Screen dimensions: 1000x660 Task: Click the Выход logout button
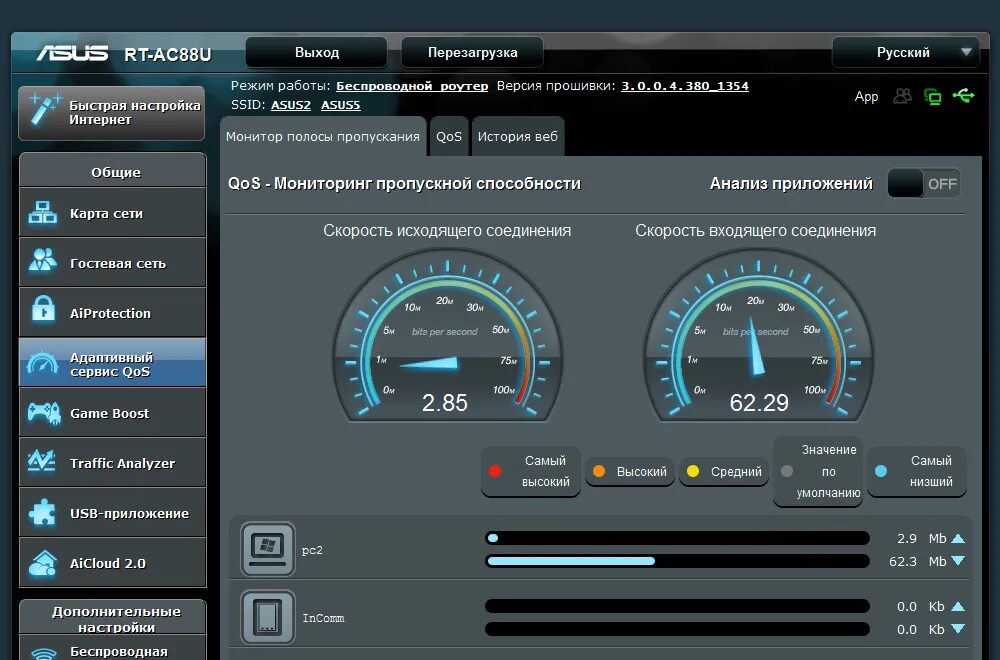[x=316, y=52]
